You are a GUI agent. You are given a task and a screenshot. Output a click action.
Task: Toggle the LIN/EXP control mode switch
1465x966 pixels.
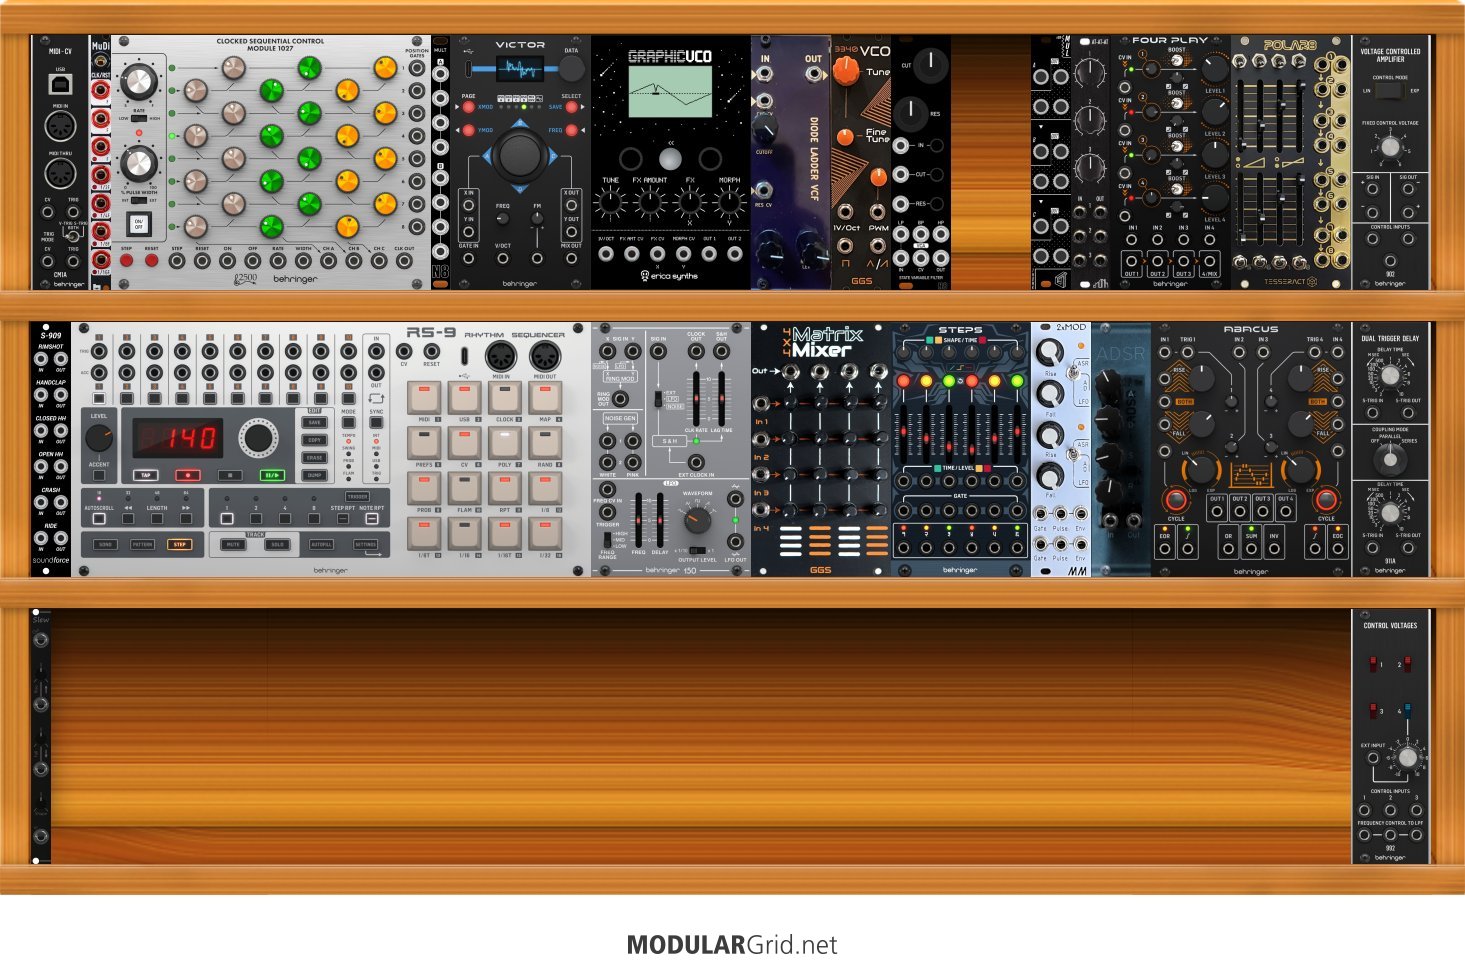1389,91
